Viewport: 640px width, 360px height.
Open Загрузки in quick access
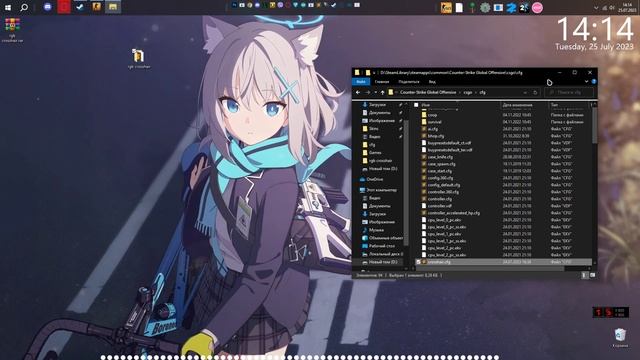tap(377, 105)
